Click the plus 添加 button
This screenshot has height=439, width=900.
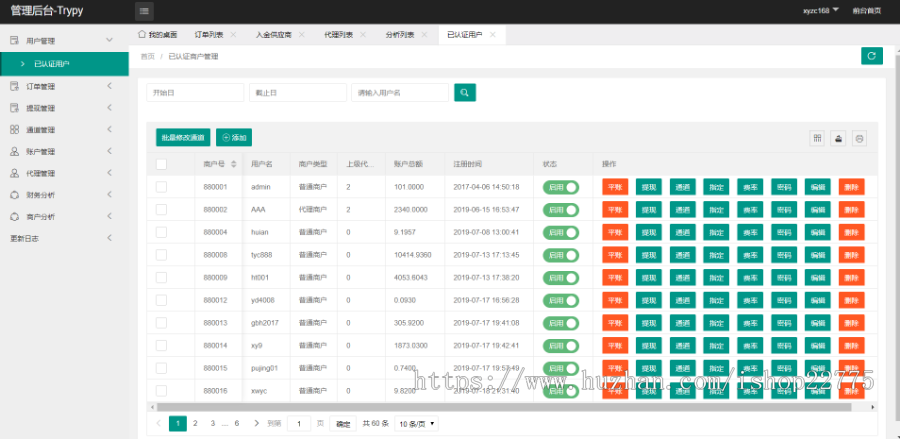[234, 138]
